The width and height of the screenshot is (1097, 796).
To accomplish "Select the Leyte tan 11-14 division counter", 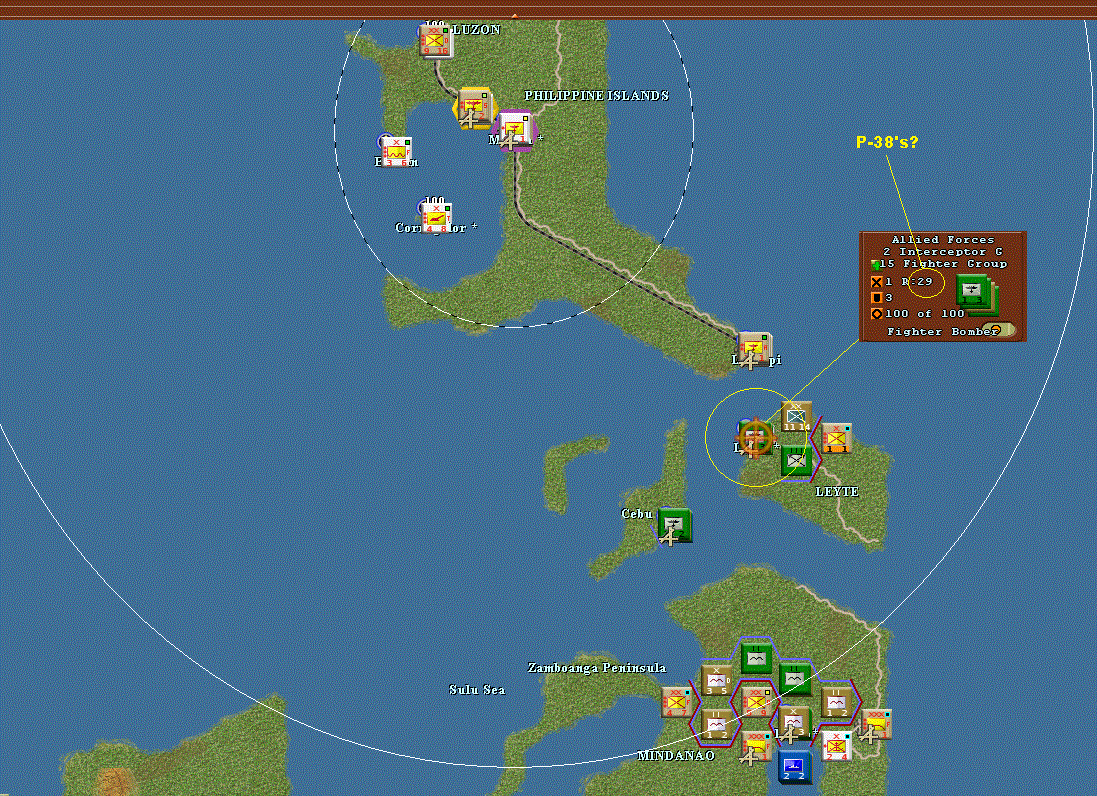I will pyautogui.click(x=797, y=417).
